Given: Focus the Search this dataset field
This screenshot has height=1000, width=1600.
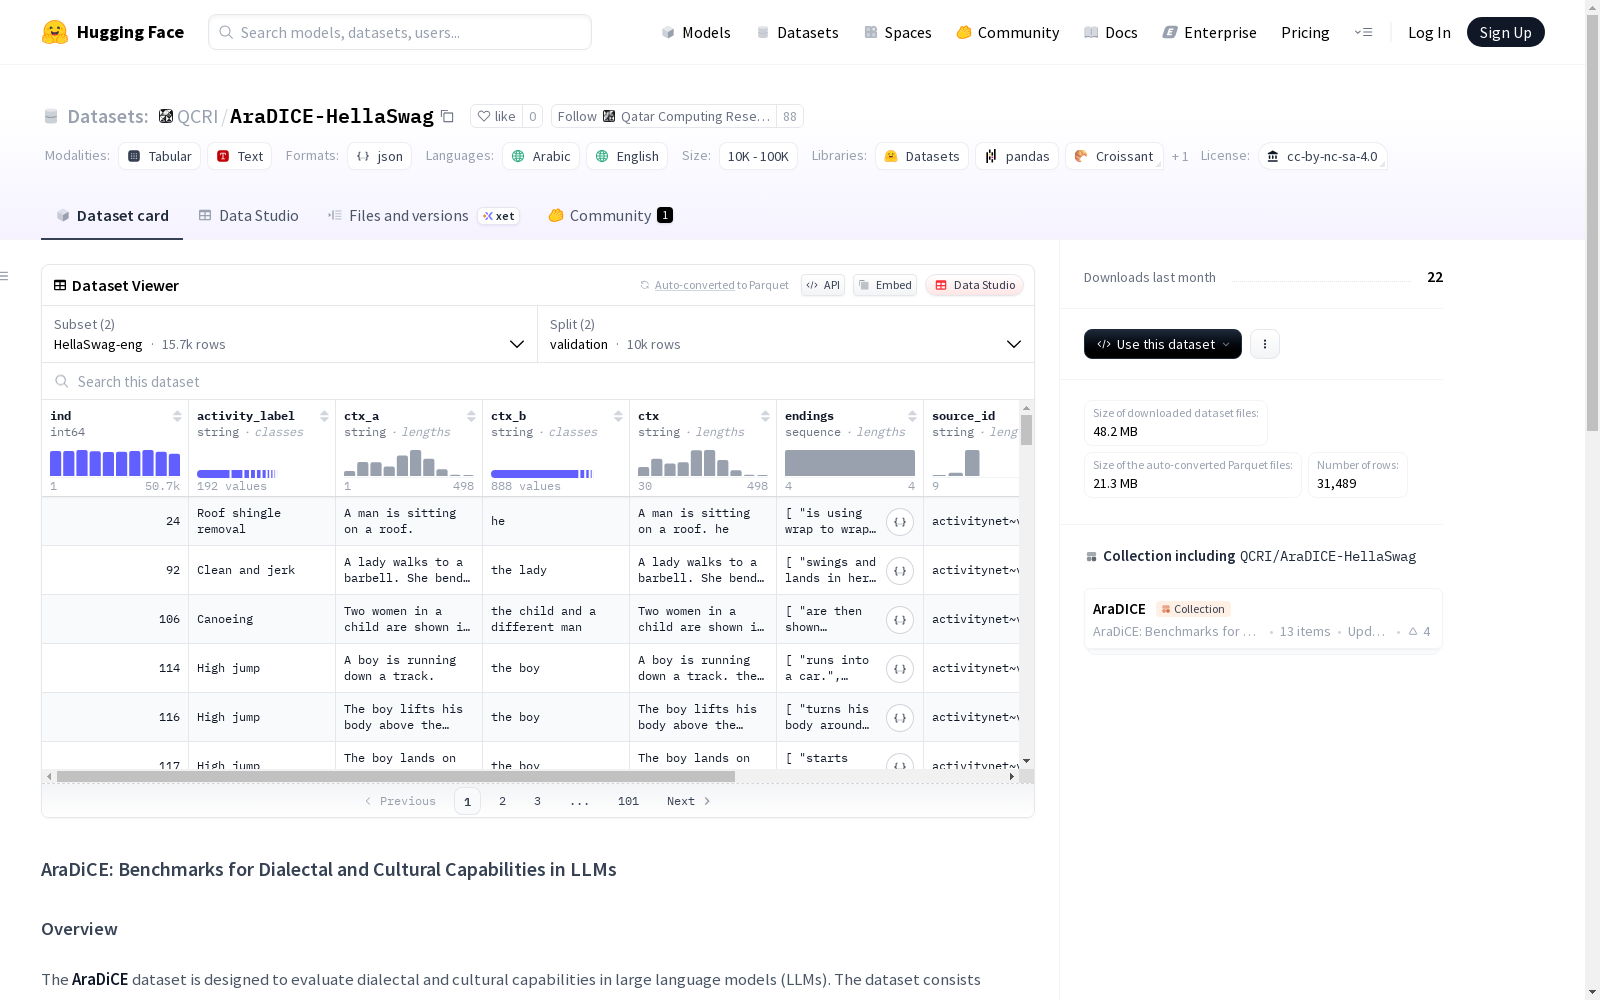Looking at the screenshot, I should point(538,382).
